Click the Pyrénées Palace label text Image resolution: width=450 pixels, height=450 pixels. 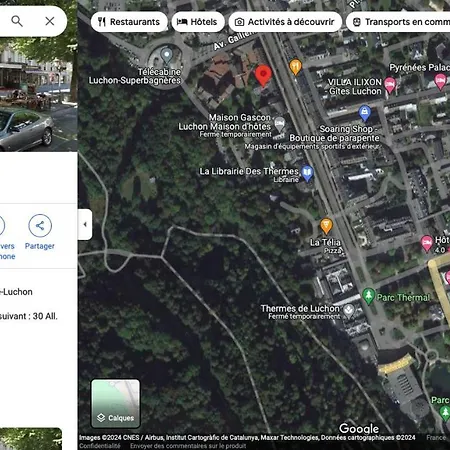420,67
